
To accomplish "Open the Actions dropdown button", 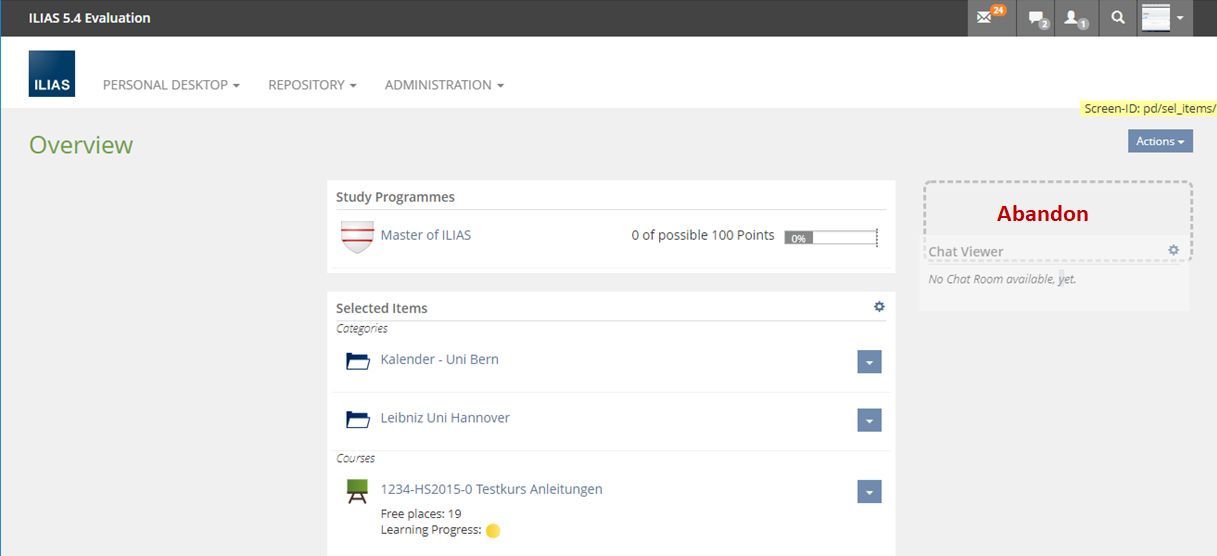I will [1160, 141].
